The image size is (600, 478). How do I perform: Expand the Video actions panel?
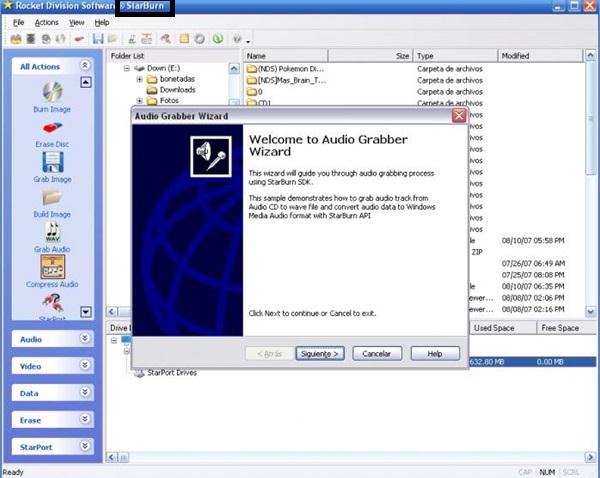click(85, 365)
